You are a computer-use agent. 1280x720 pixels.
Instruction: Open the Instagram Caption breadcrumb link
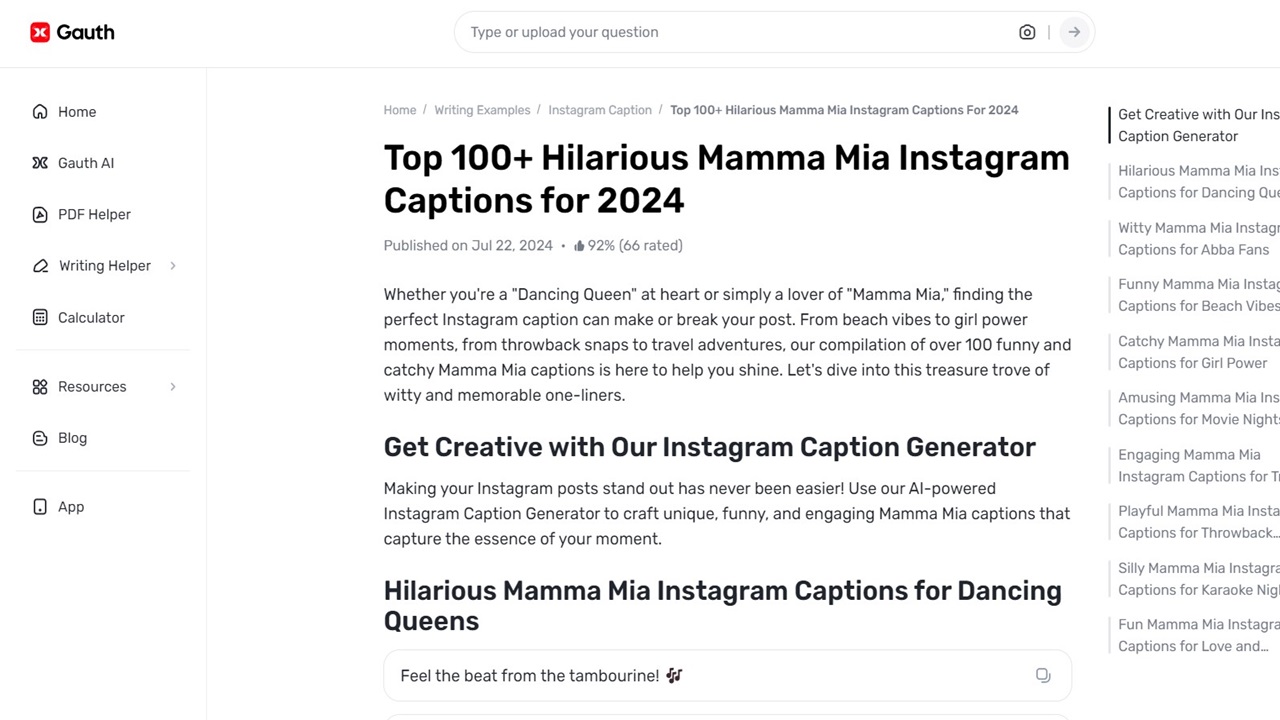(x=600, y=110)
